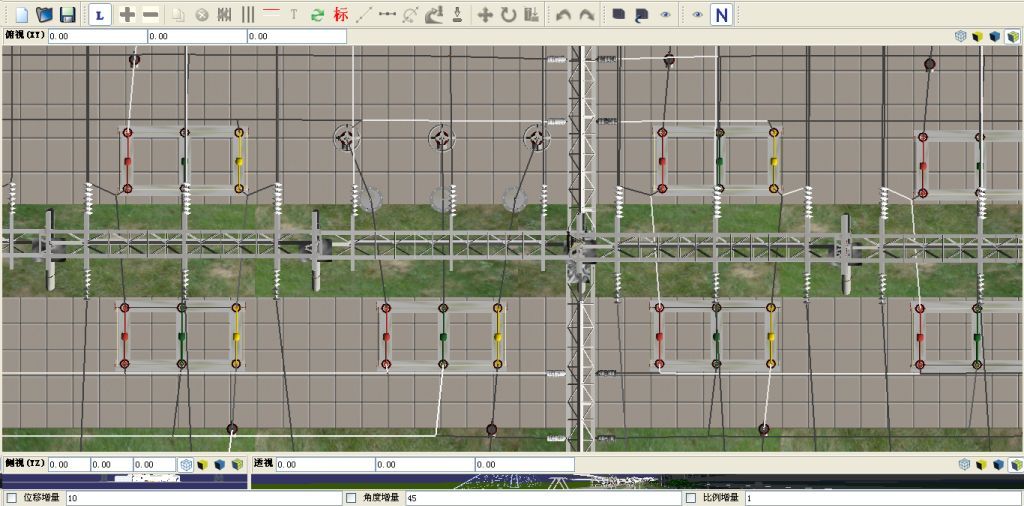Save the scene with the floppy disk icon

click(x=67, y=15)
